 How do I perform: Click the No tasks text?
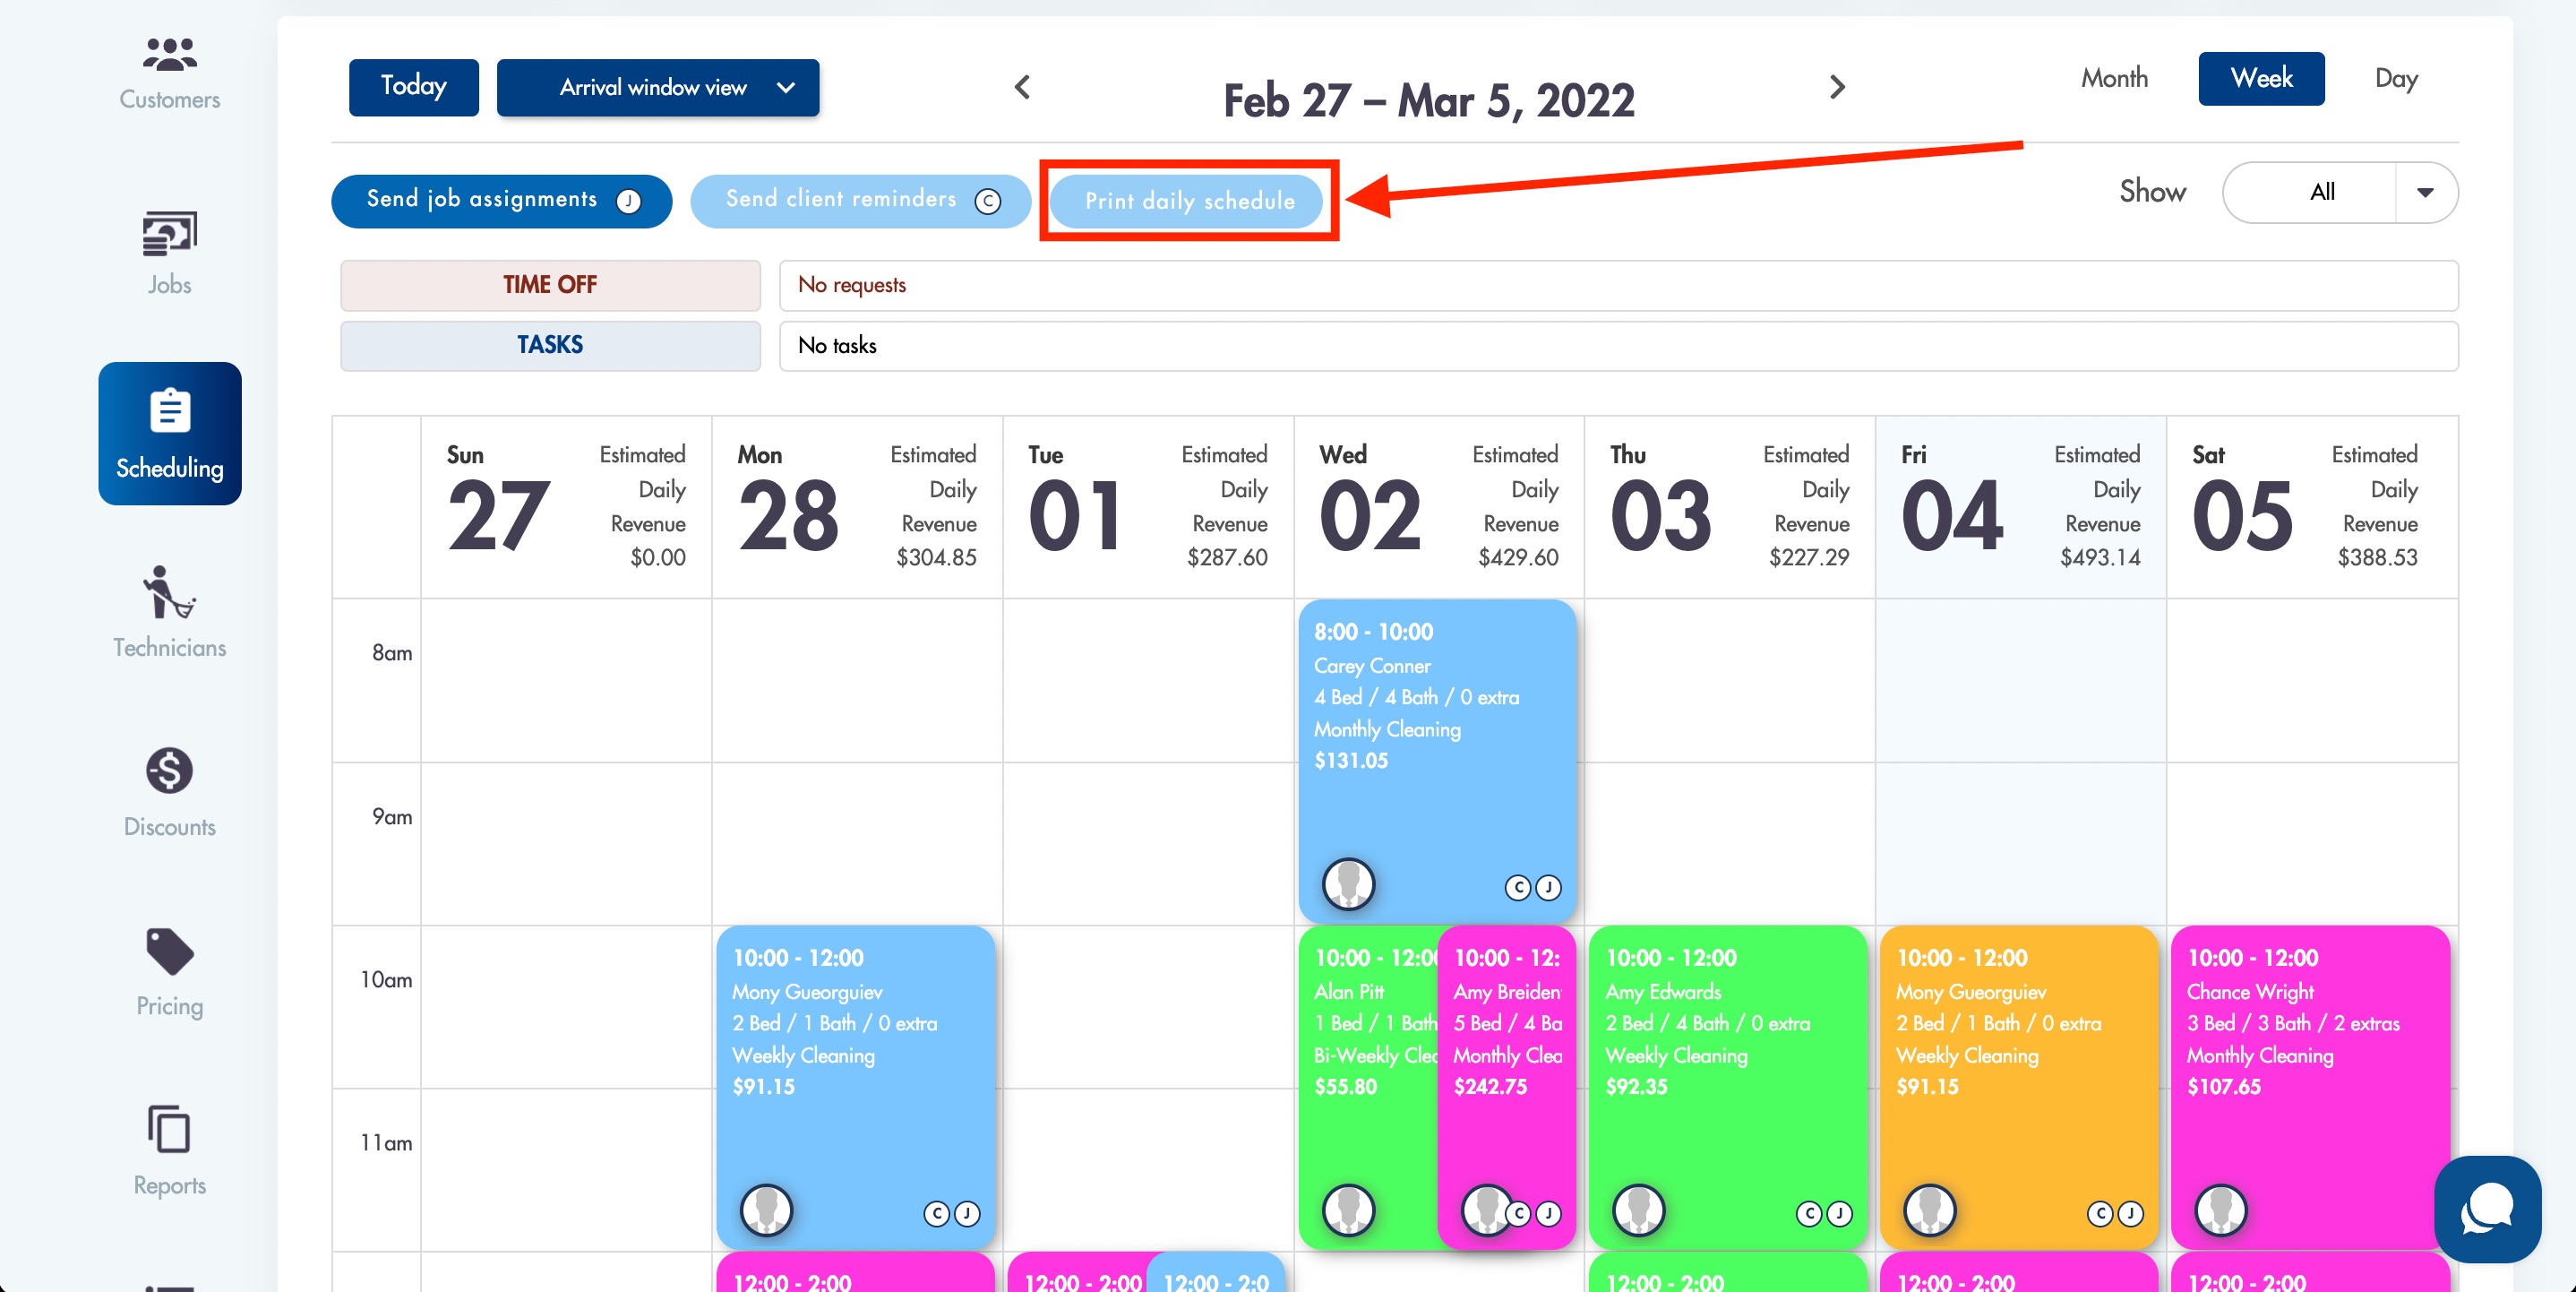pos(837,345)
